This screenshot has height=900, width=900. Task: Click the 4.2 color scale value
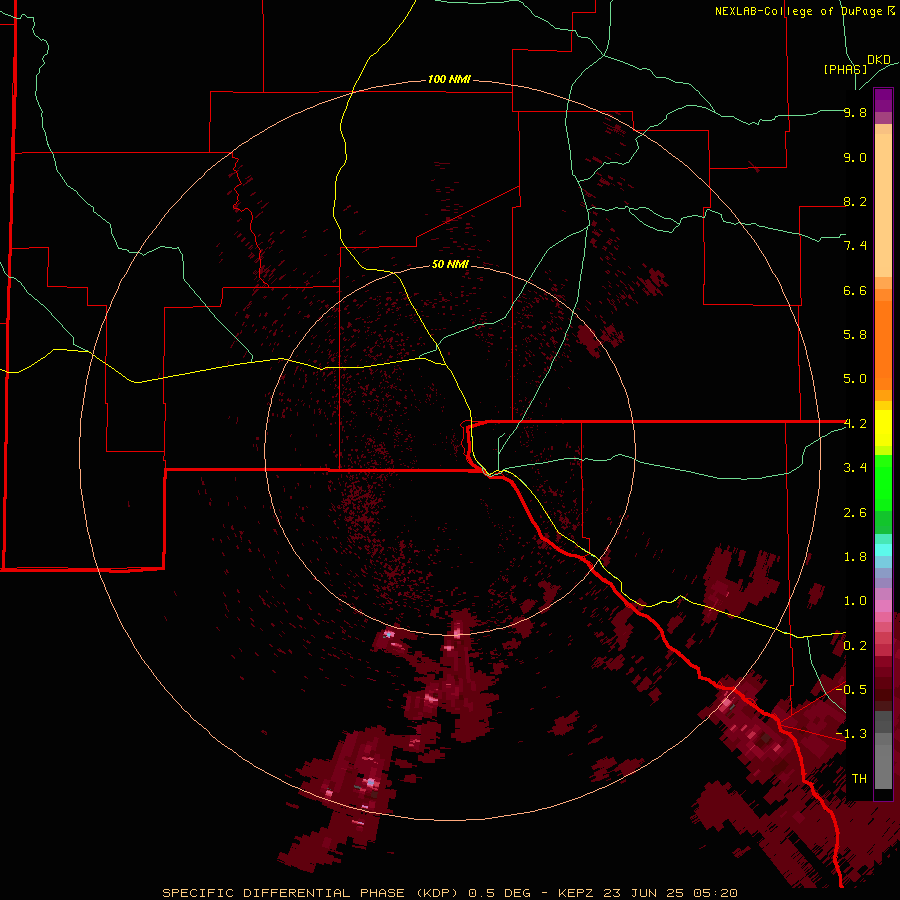point(855,424)
